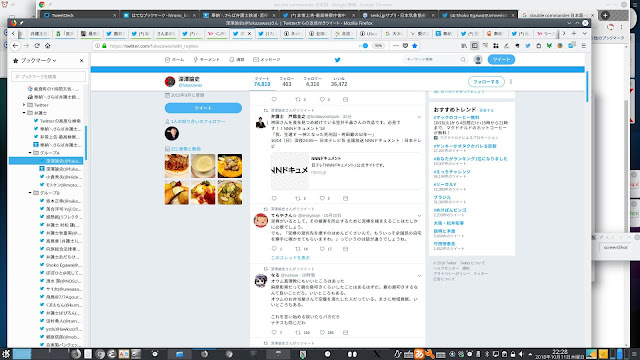Open the more options dots beside Follow button

coord(511,82)
